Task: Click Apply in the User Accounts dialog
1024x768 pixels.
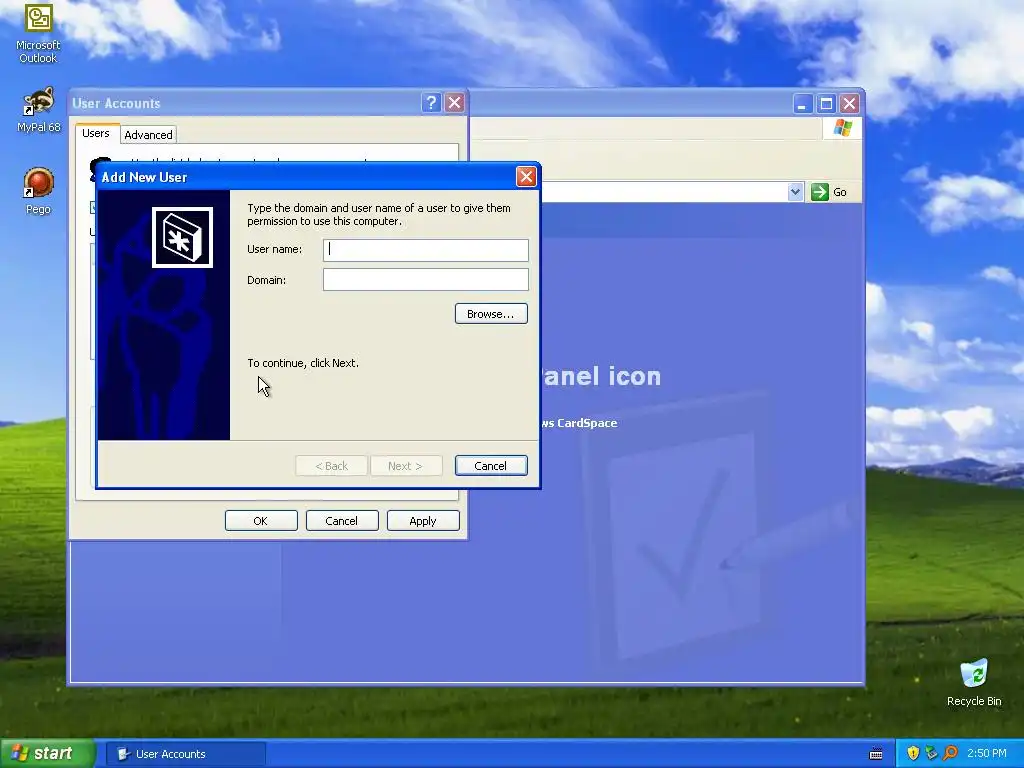Action: pos(423,520)
